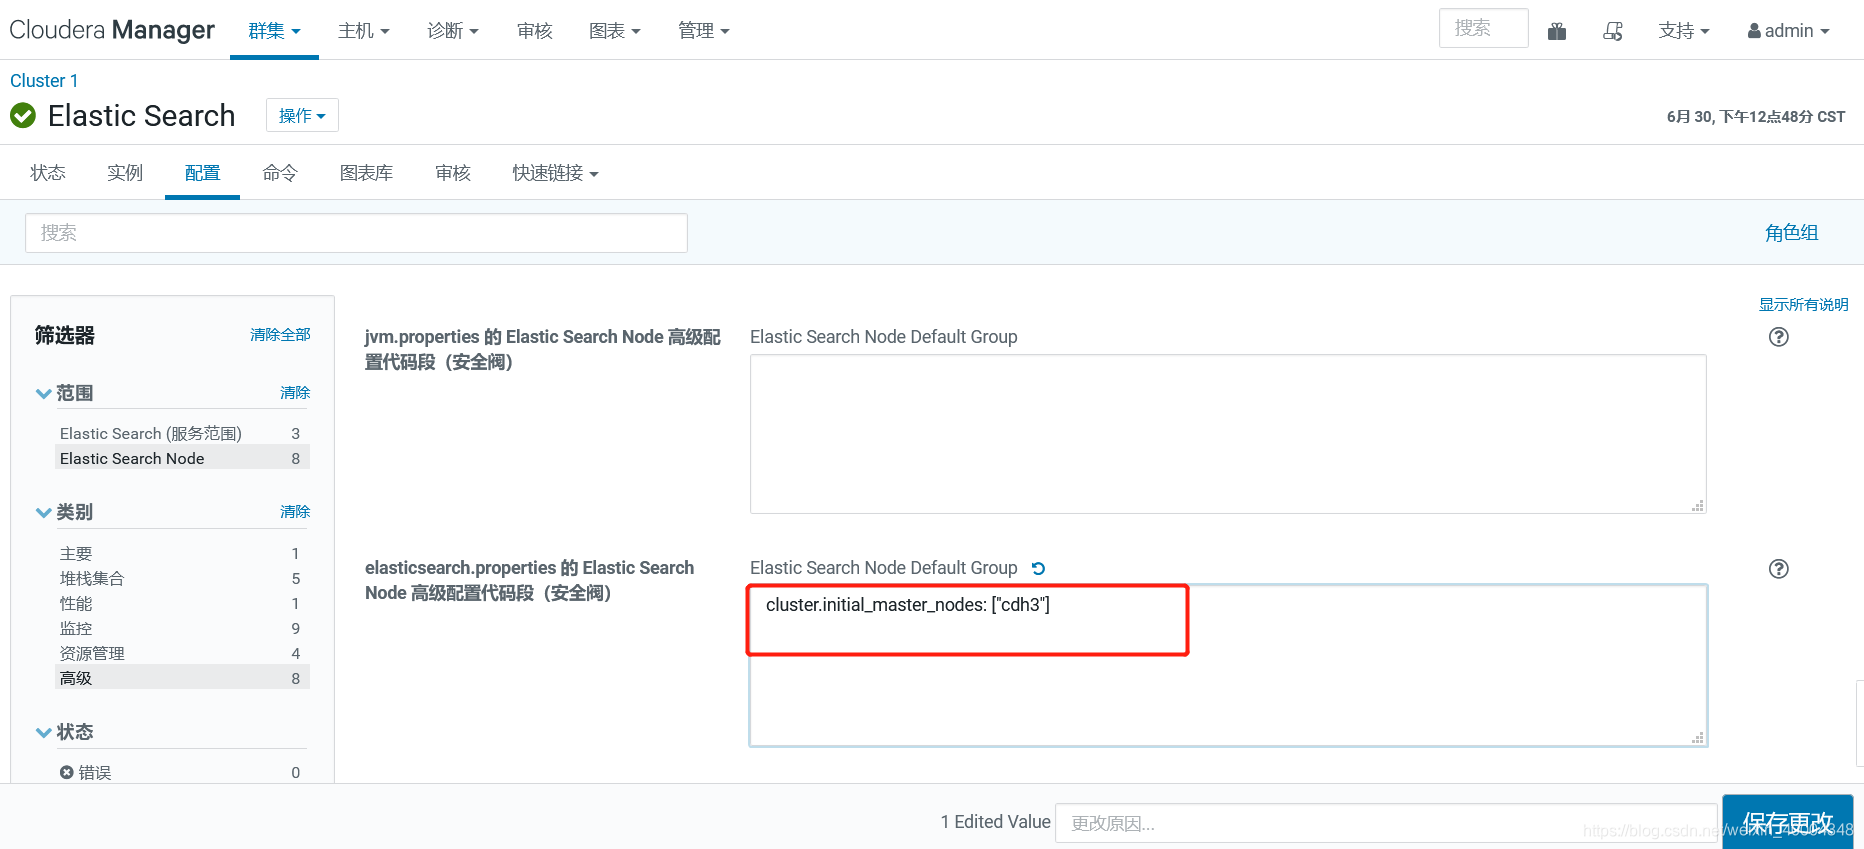1864x849 pixels.
Task: Open help for elasticsearch.properties setting
Action: tap(1778, 569)
